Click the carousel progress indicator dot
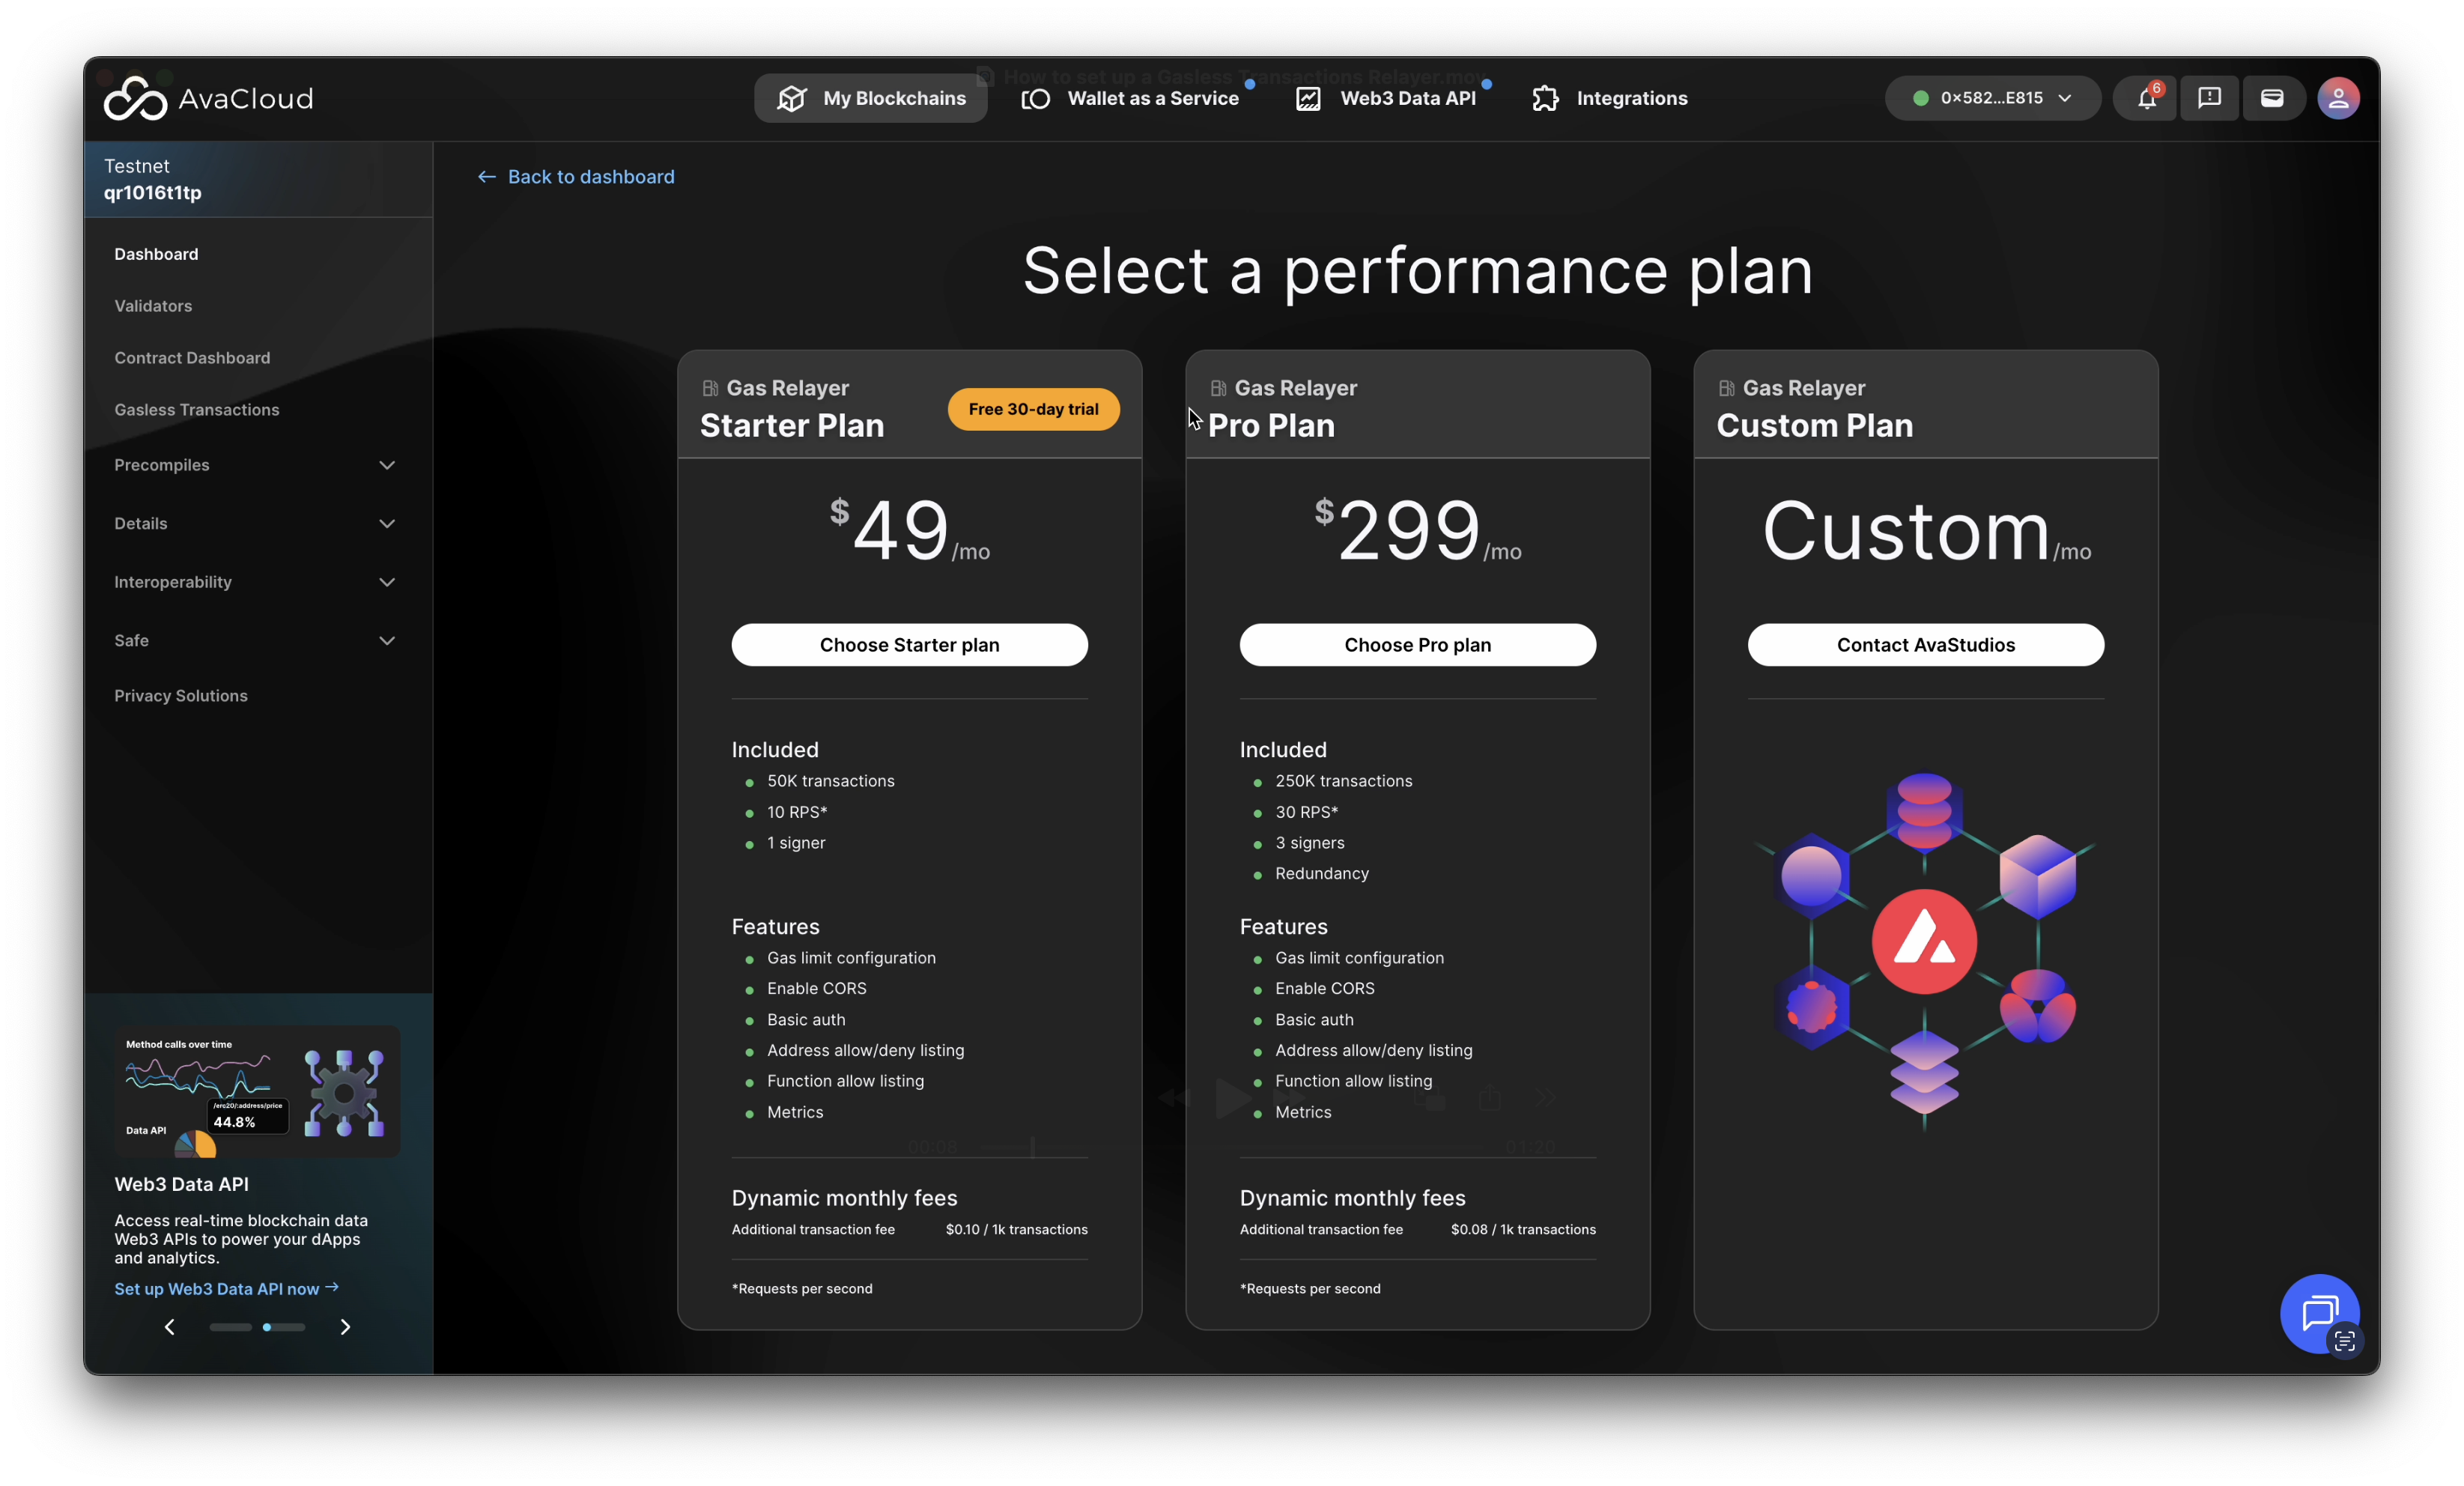 [x=267, y=1327]
